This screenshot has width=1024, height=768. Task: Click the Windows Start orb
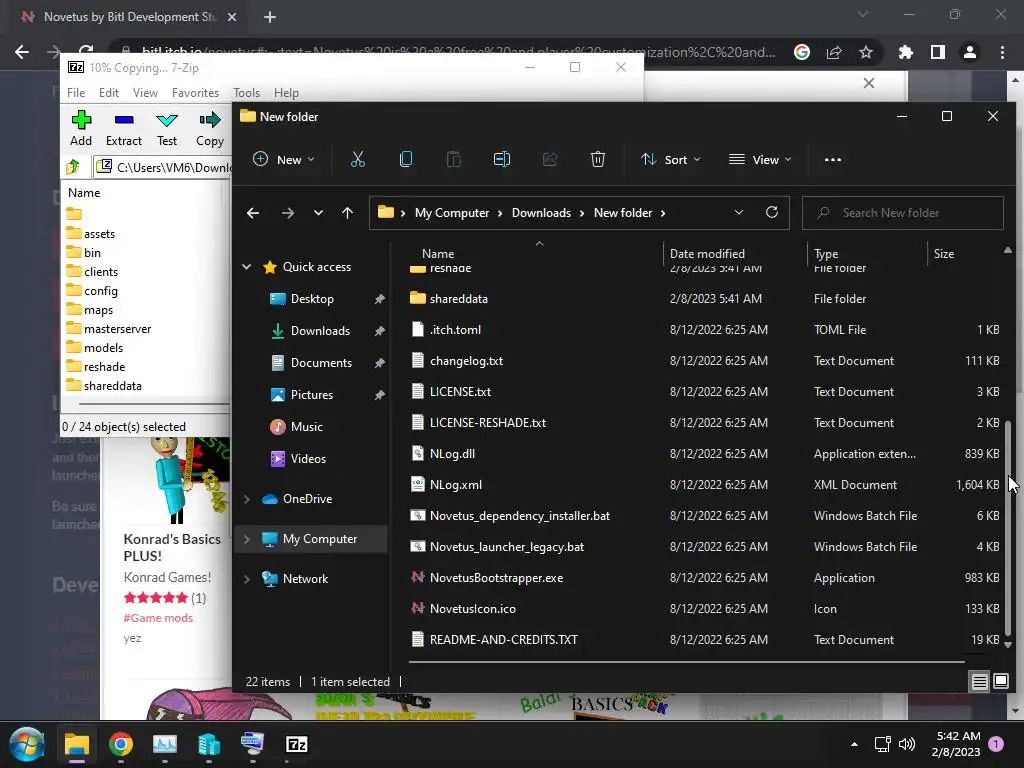(x=26, y=744)
